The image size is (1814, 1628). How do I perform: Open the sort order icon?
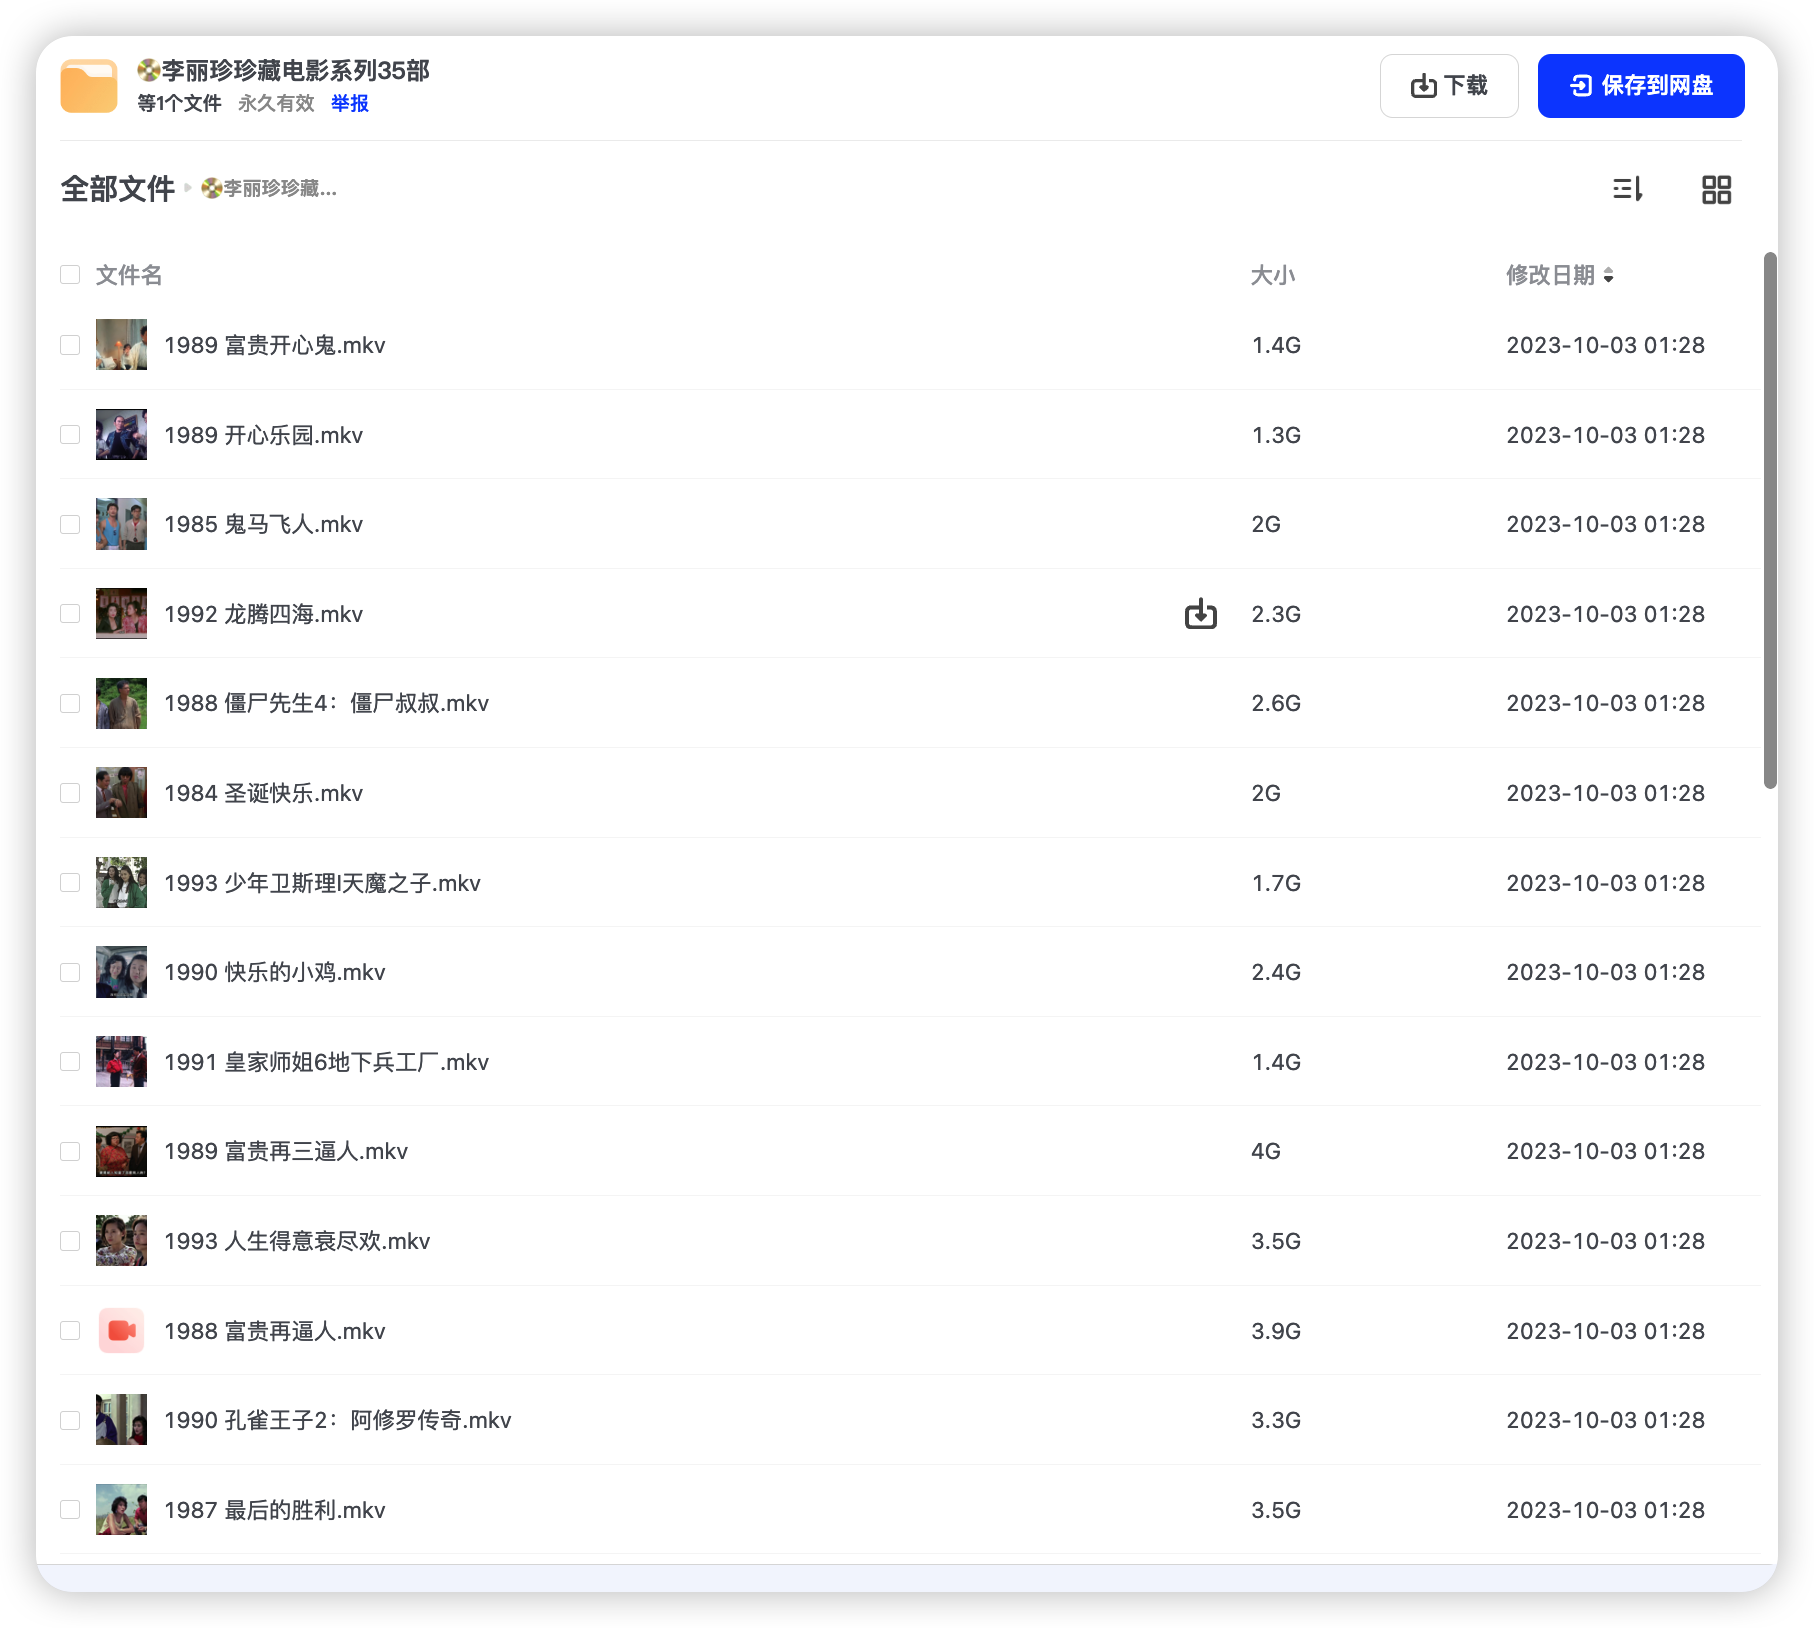[1628, 189]
